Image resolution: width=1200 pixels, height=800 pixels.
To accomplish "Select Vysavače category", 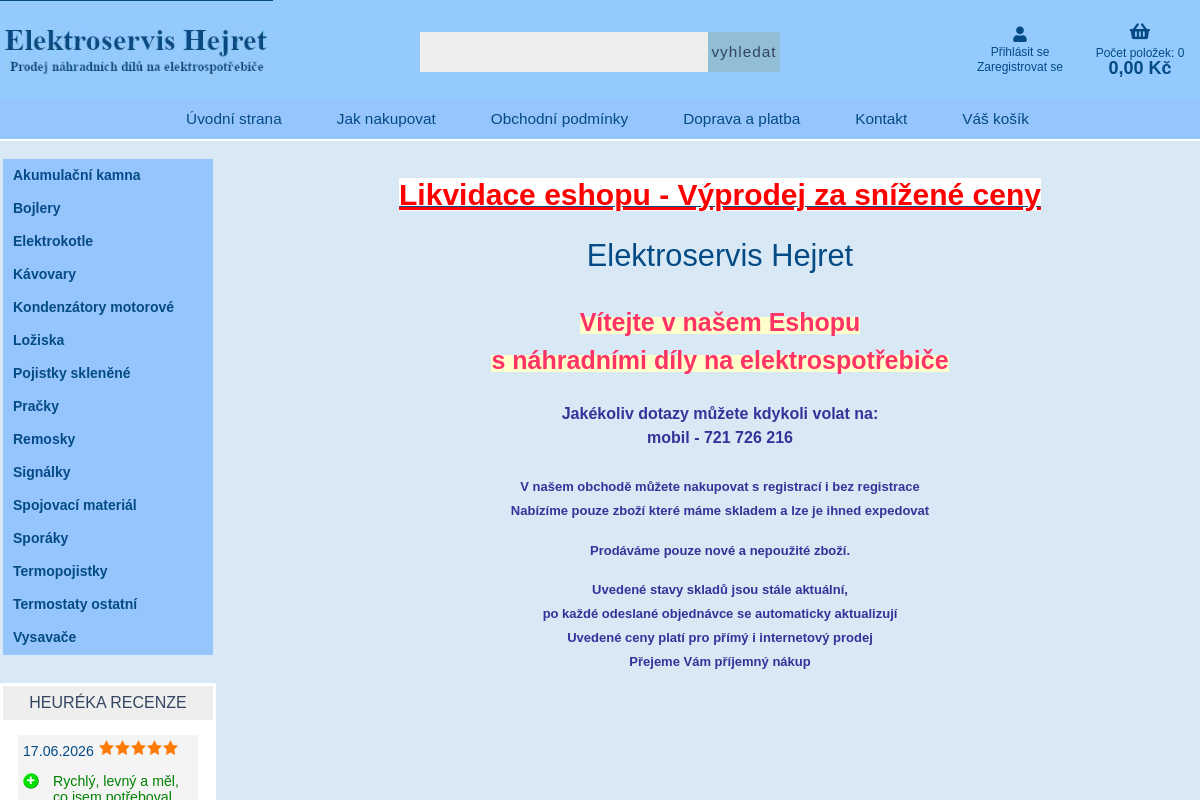I will pyautogui.click(x=108, y=637).
